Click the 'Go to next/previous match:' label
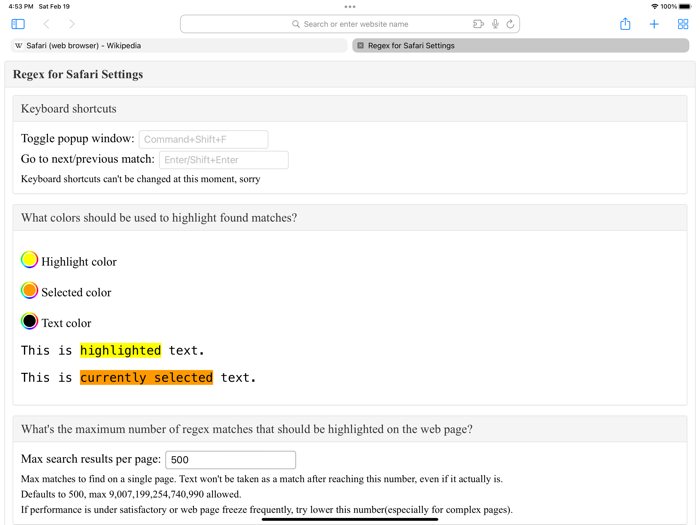The height and width of the screenshot is (525, 700). pos(88,159)
